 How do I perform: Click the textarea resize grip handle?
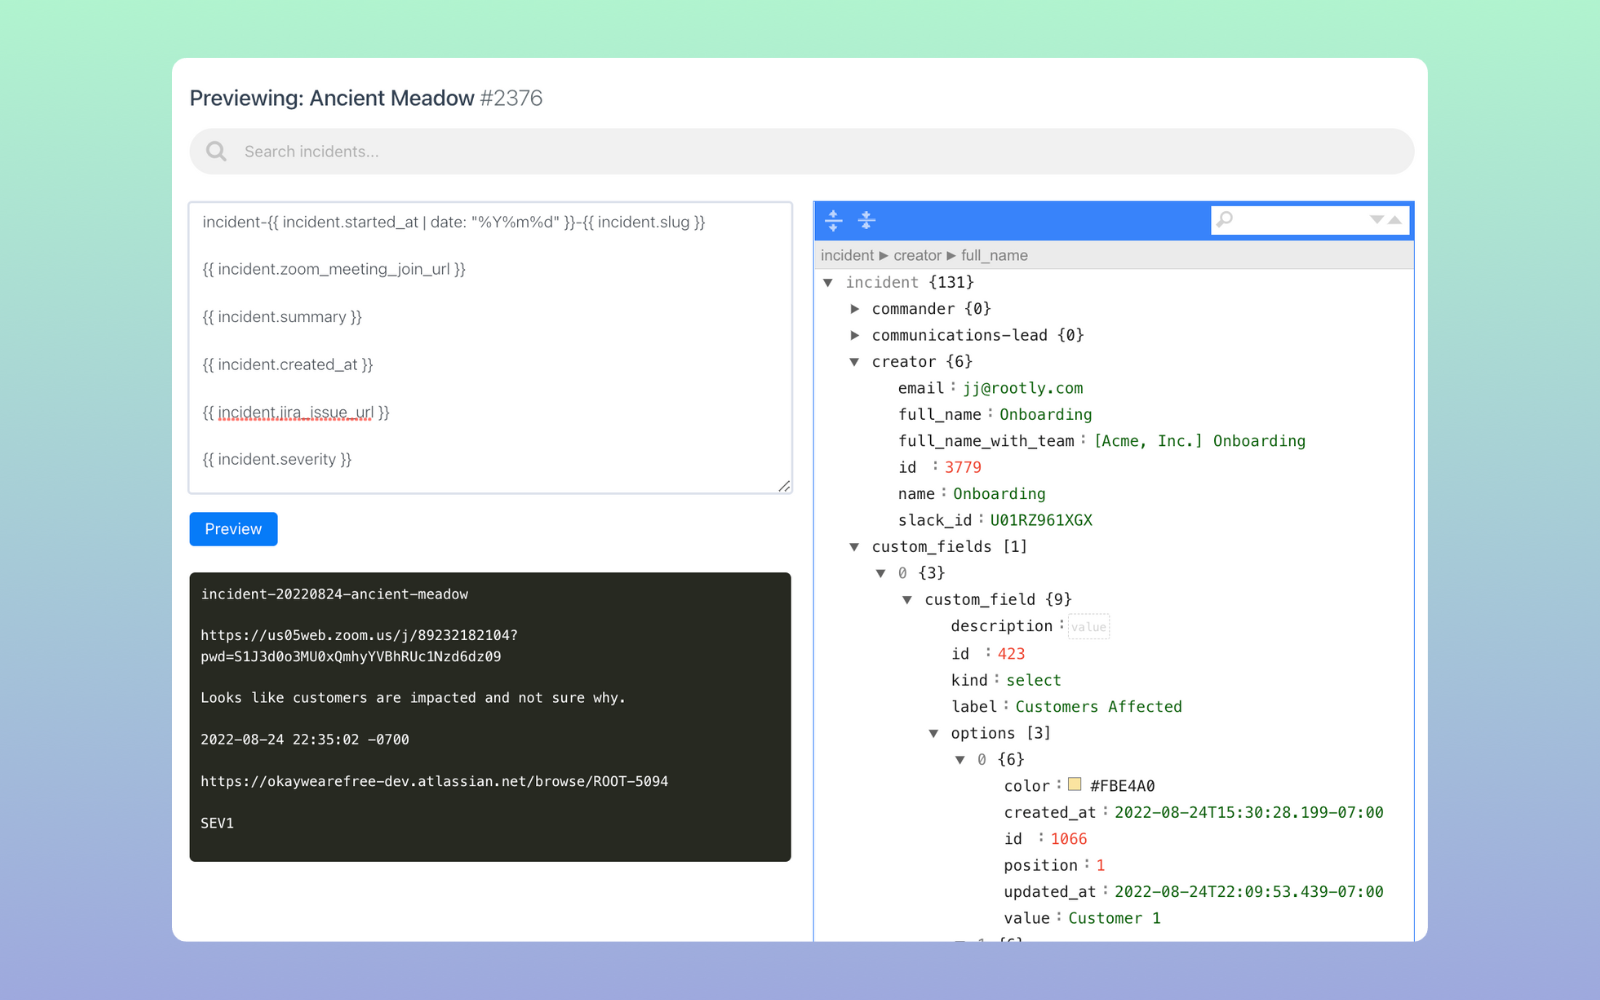point(783,487)
